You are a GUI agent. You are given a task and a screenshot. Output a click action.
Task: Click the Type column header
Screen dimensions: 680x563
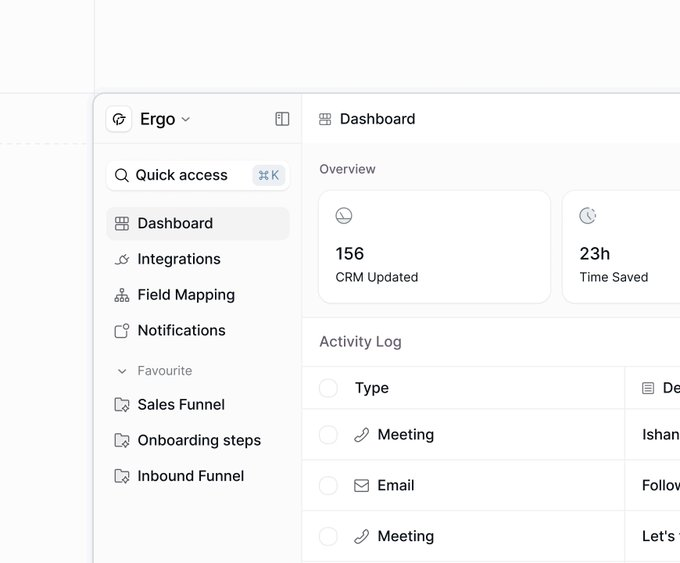click(x=372, y=388)
